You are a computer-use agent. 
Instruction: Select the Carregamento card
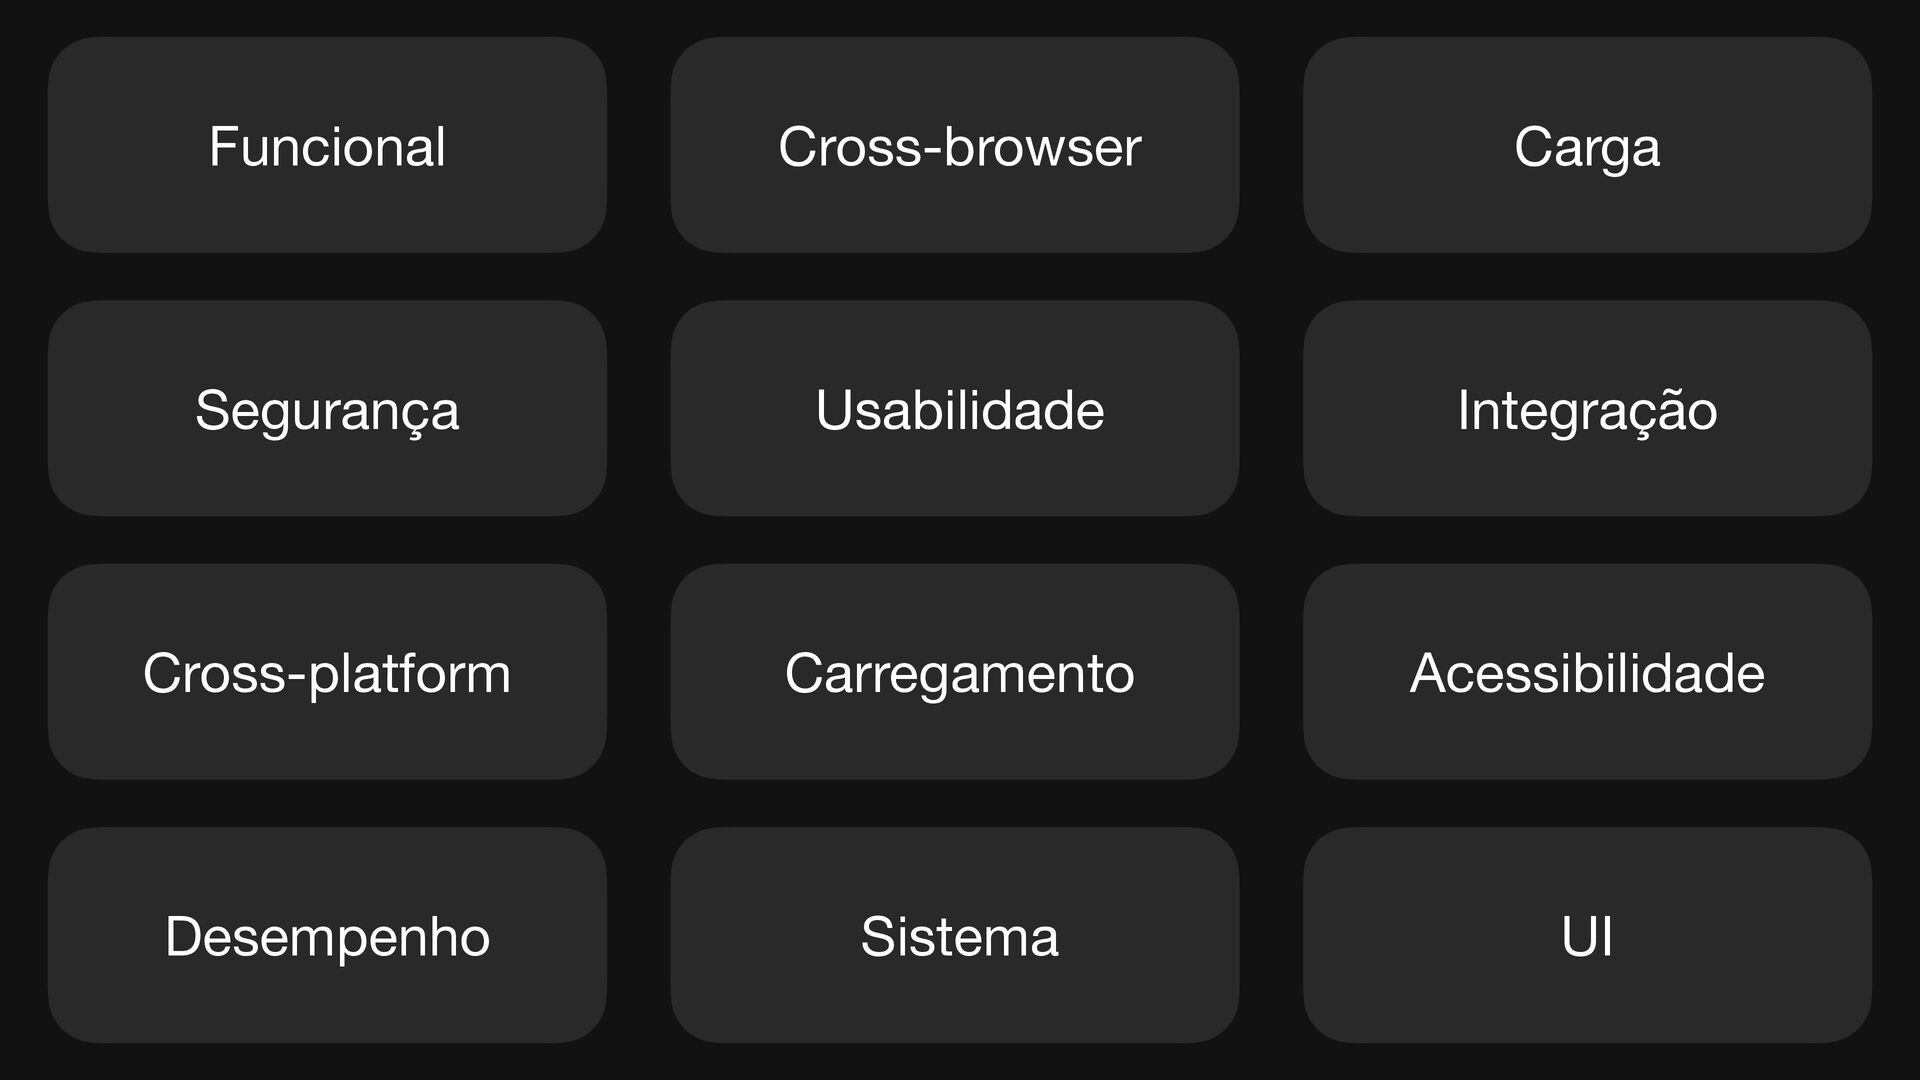[955, 671]
